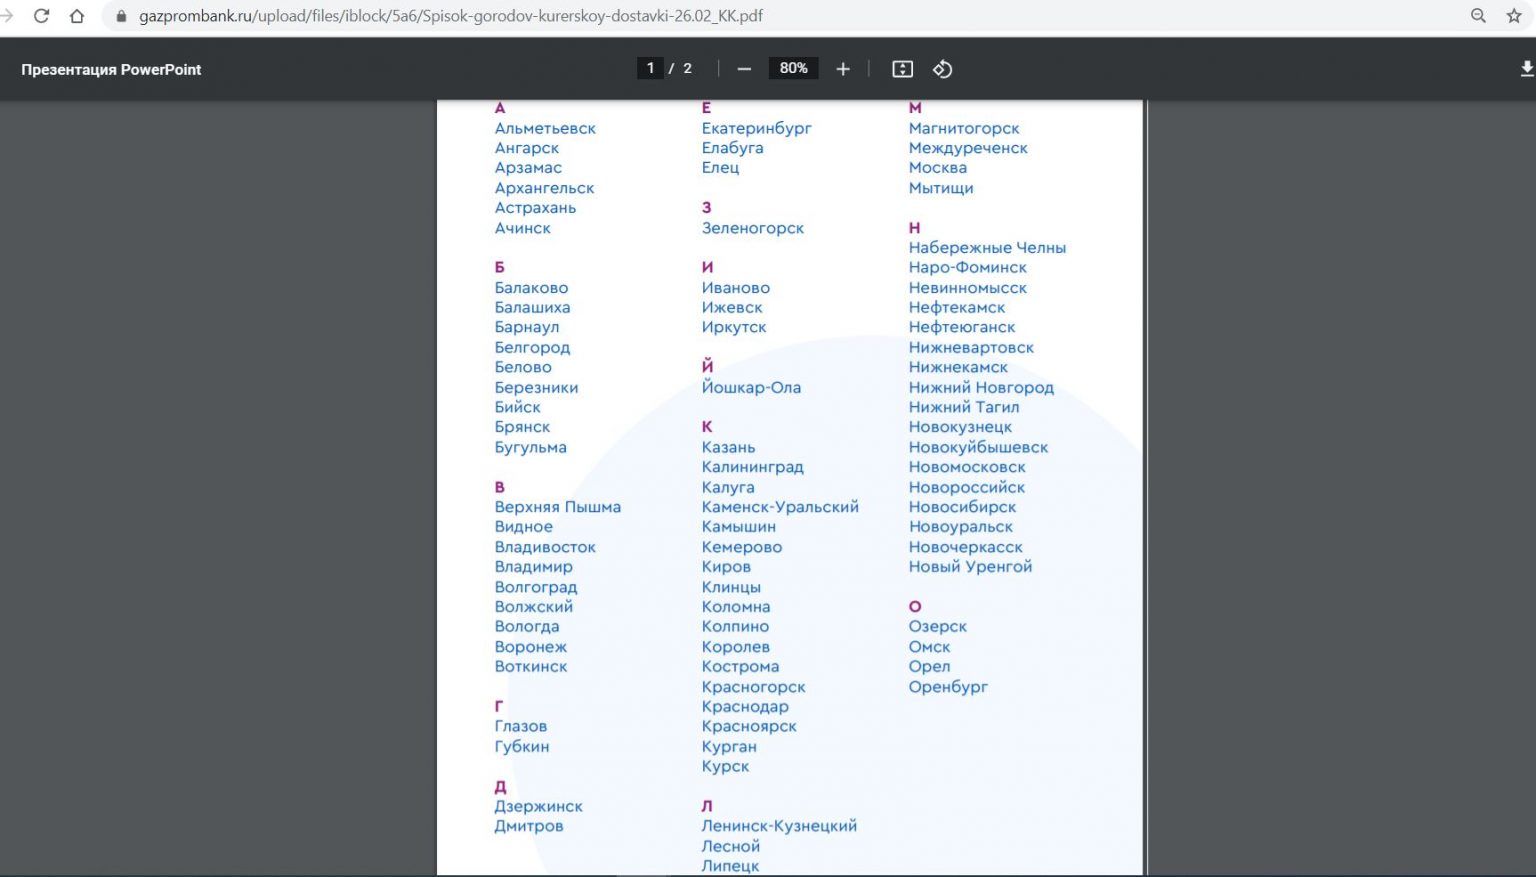Click the city Верхняя Пышма

557,507
